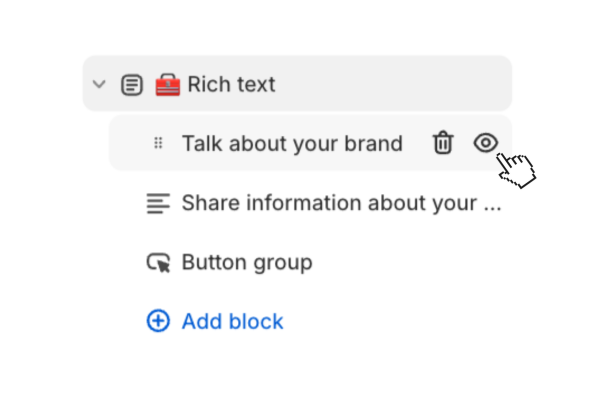Click the drag handle for Talk about your brand
The image size is (600, 400).
pyautogui.click(x=158, y=143)
